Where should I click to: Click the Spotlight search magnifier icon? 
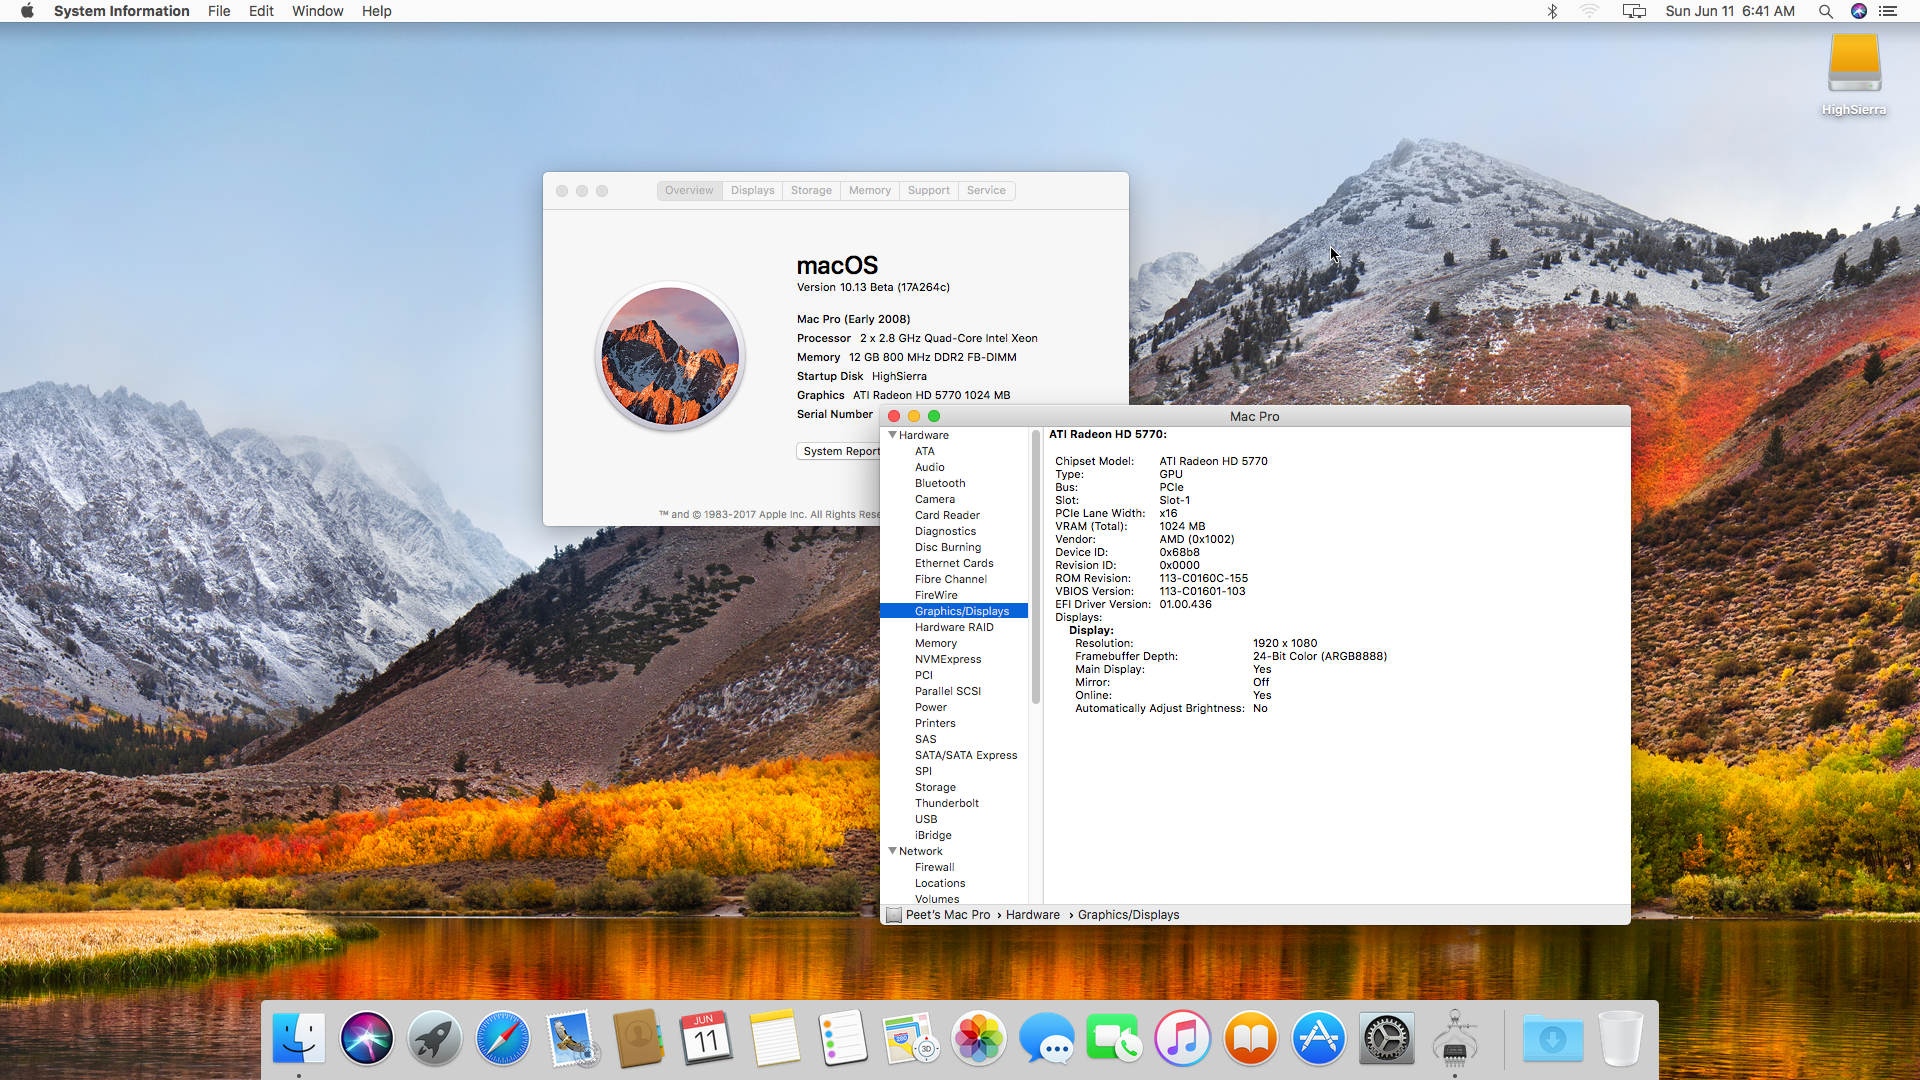pyautogui.click(x=1825, y=11)
